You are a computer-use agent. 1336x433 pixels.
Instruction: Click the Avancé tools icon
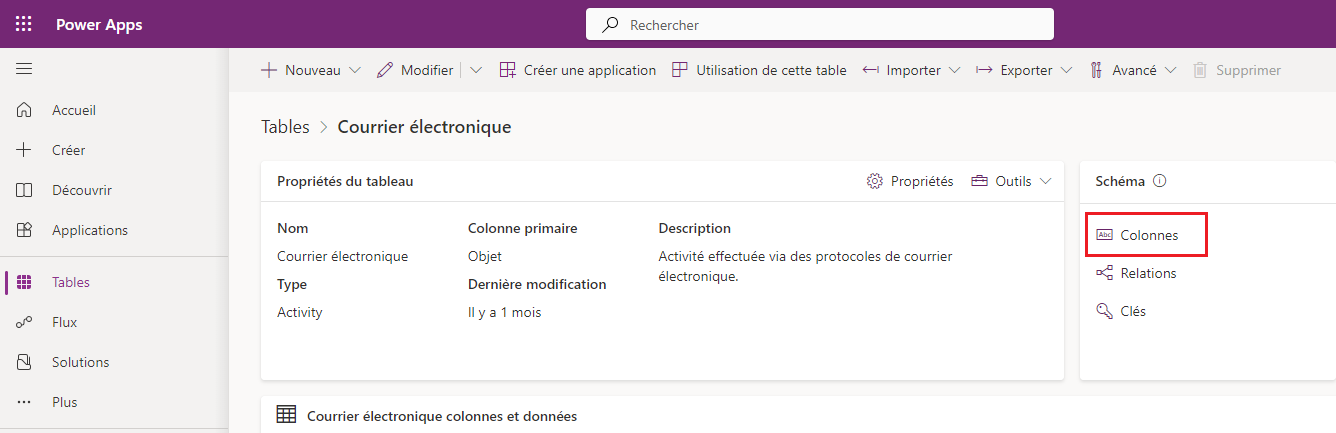pos(1096,70)
